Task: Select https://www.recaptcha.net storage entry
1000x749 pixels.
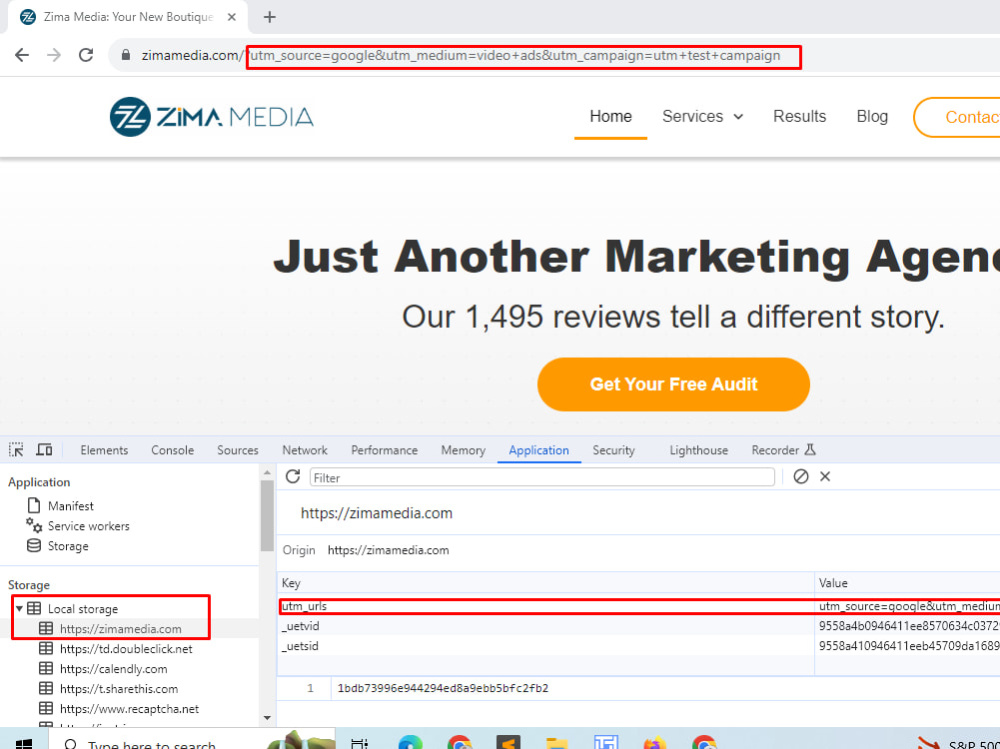Action: tap(129, 709)
